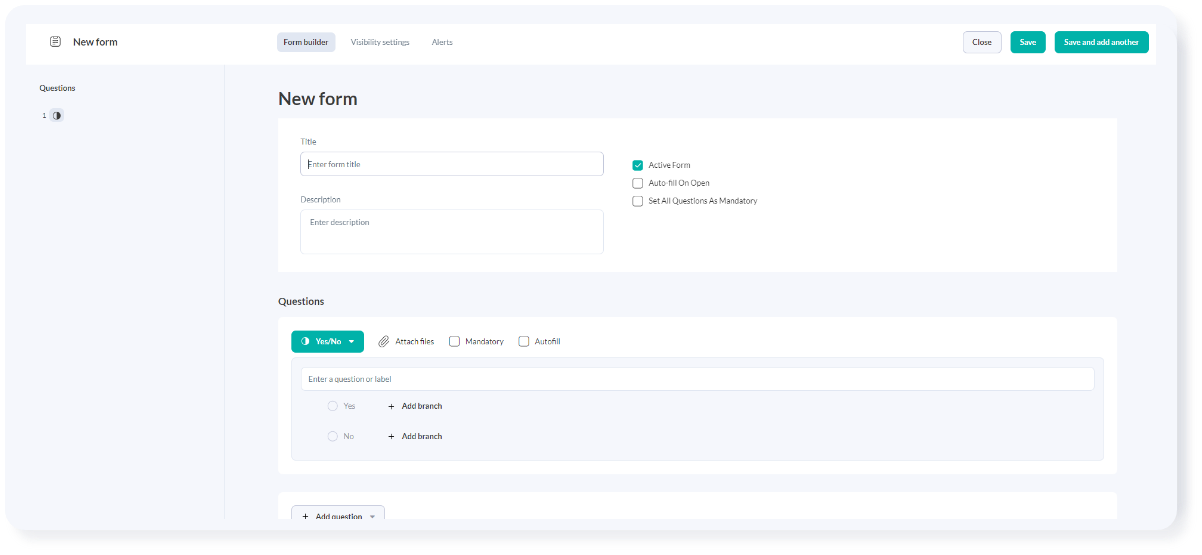Open the Yes/No question type dropdown
This screenshot has height=555, width=1202.
click(351, 342)
